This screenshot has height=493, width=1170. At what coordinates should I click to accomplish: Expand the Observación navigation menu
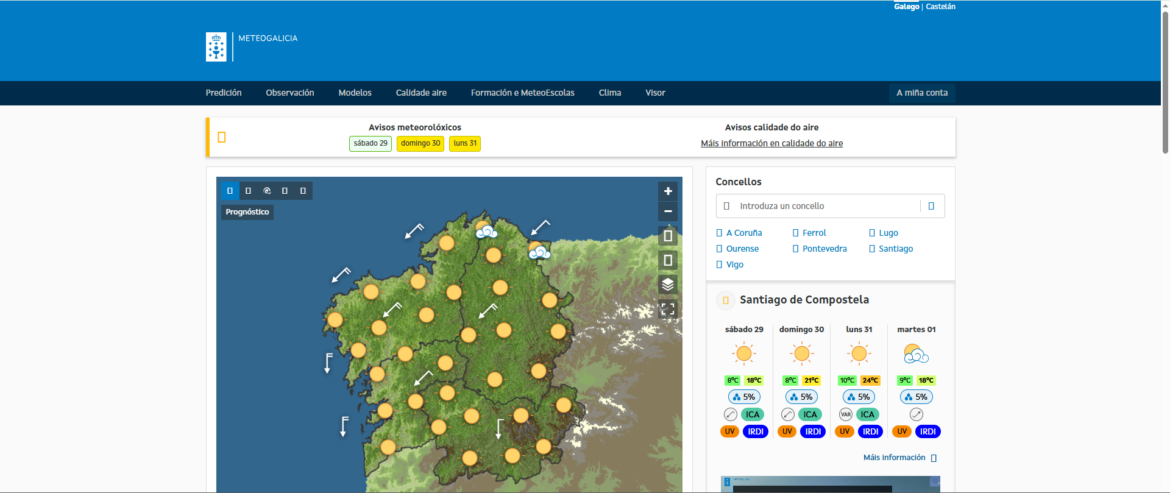(x=290, y=93)
